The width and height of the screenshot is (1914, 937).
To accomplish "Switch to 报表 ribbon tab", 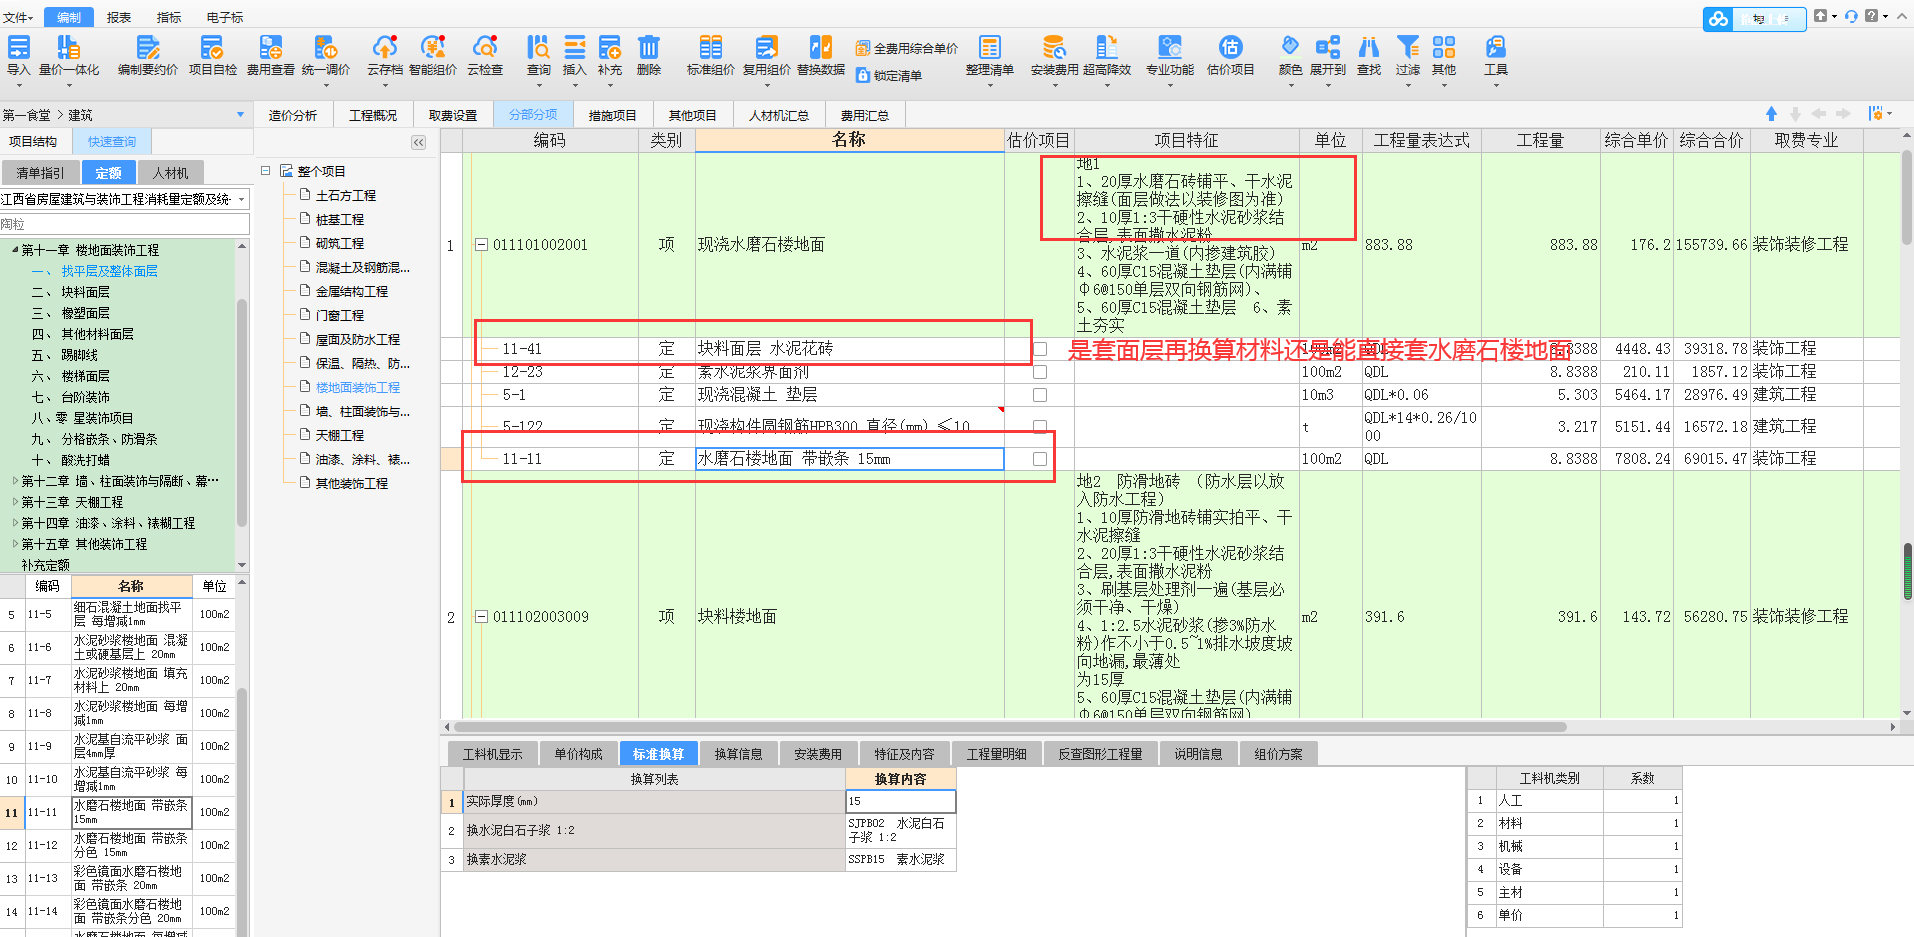I will (119, 17).
